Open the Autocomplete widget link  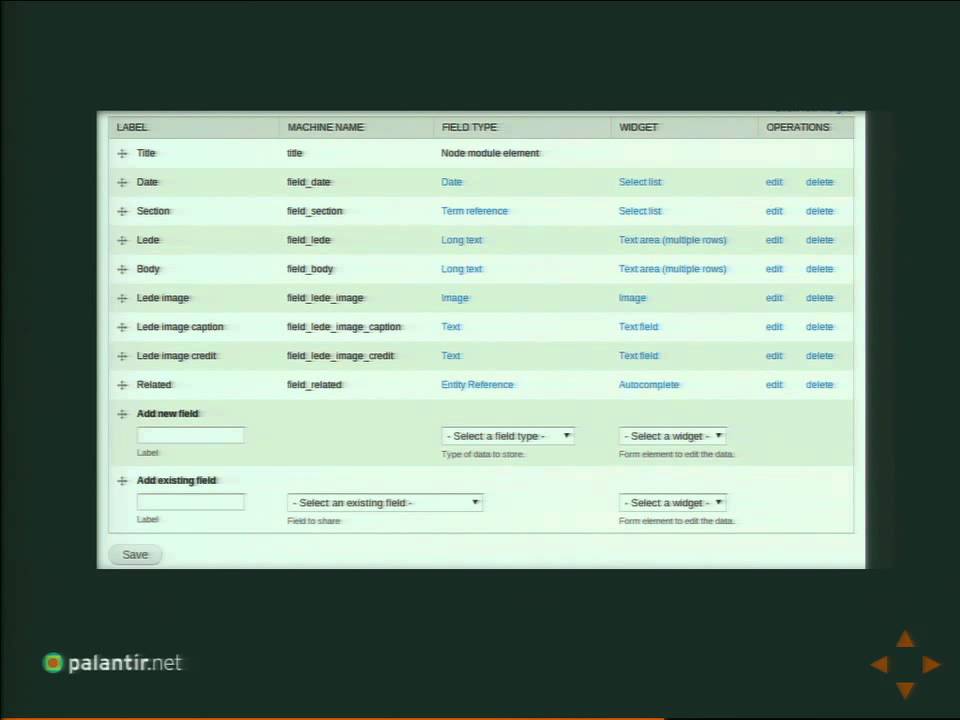point(649,384)
